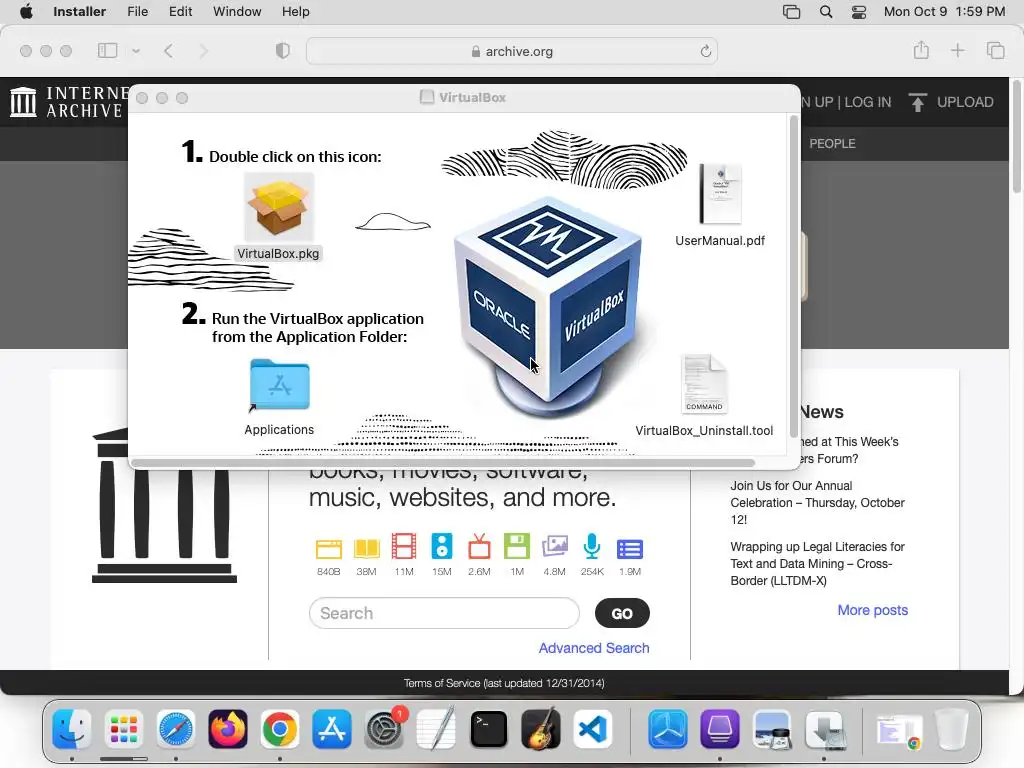Image resolution: width=1024 pixels, height=768 pixels.
Task: Open the Edit menu
Action: (x=180, y=12)
